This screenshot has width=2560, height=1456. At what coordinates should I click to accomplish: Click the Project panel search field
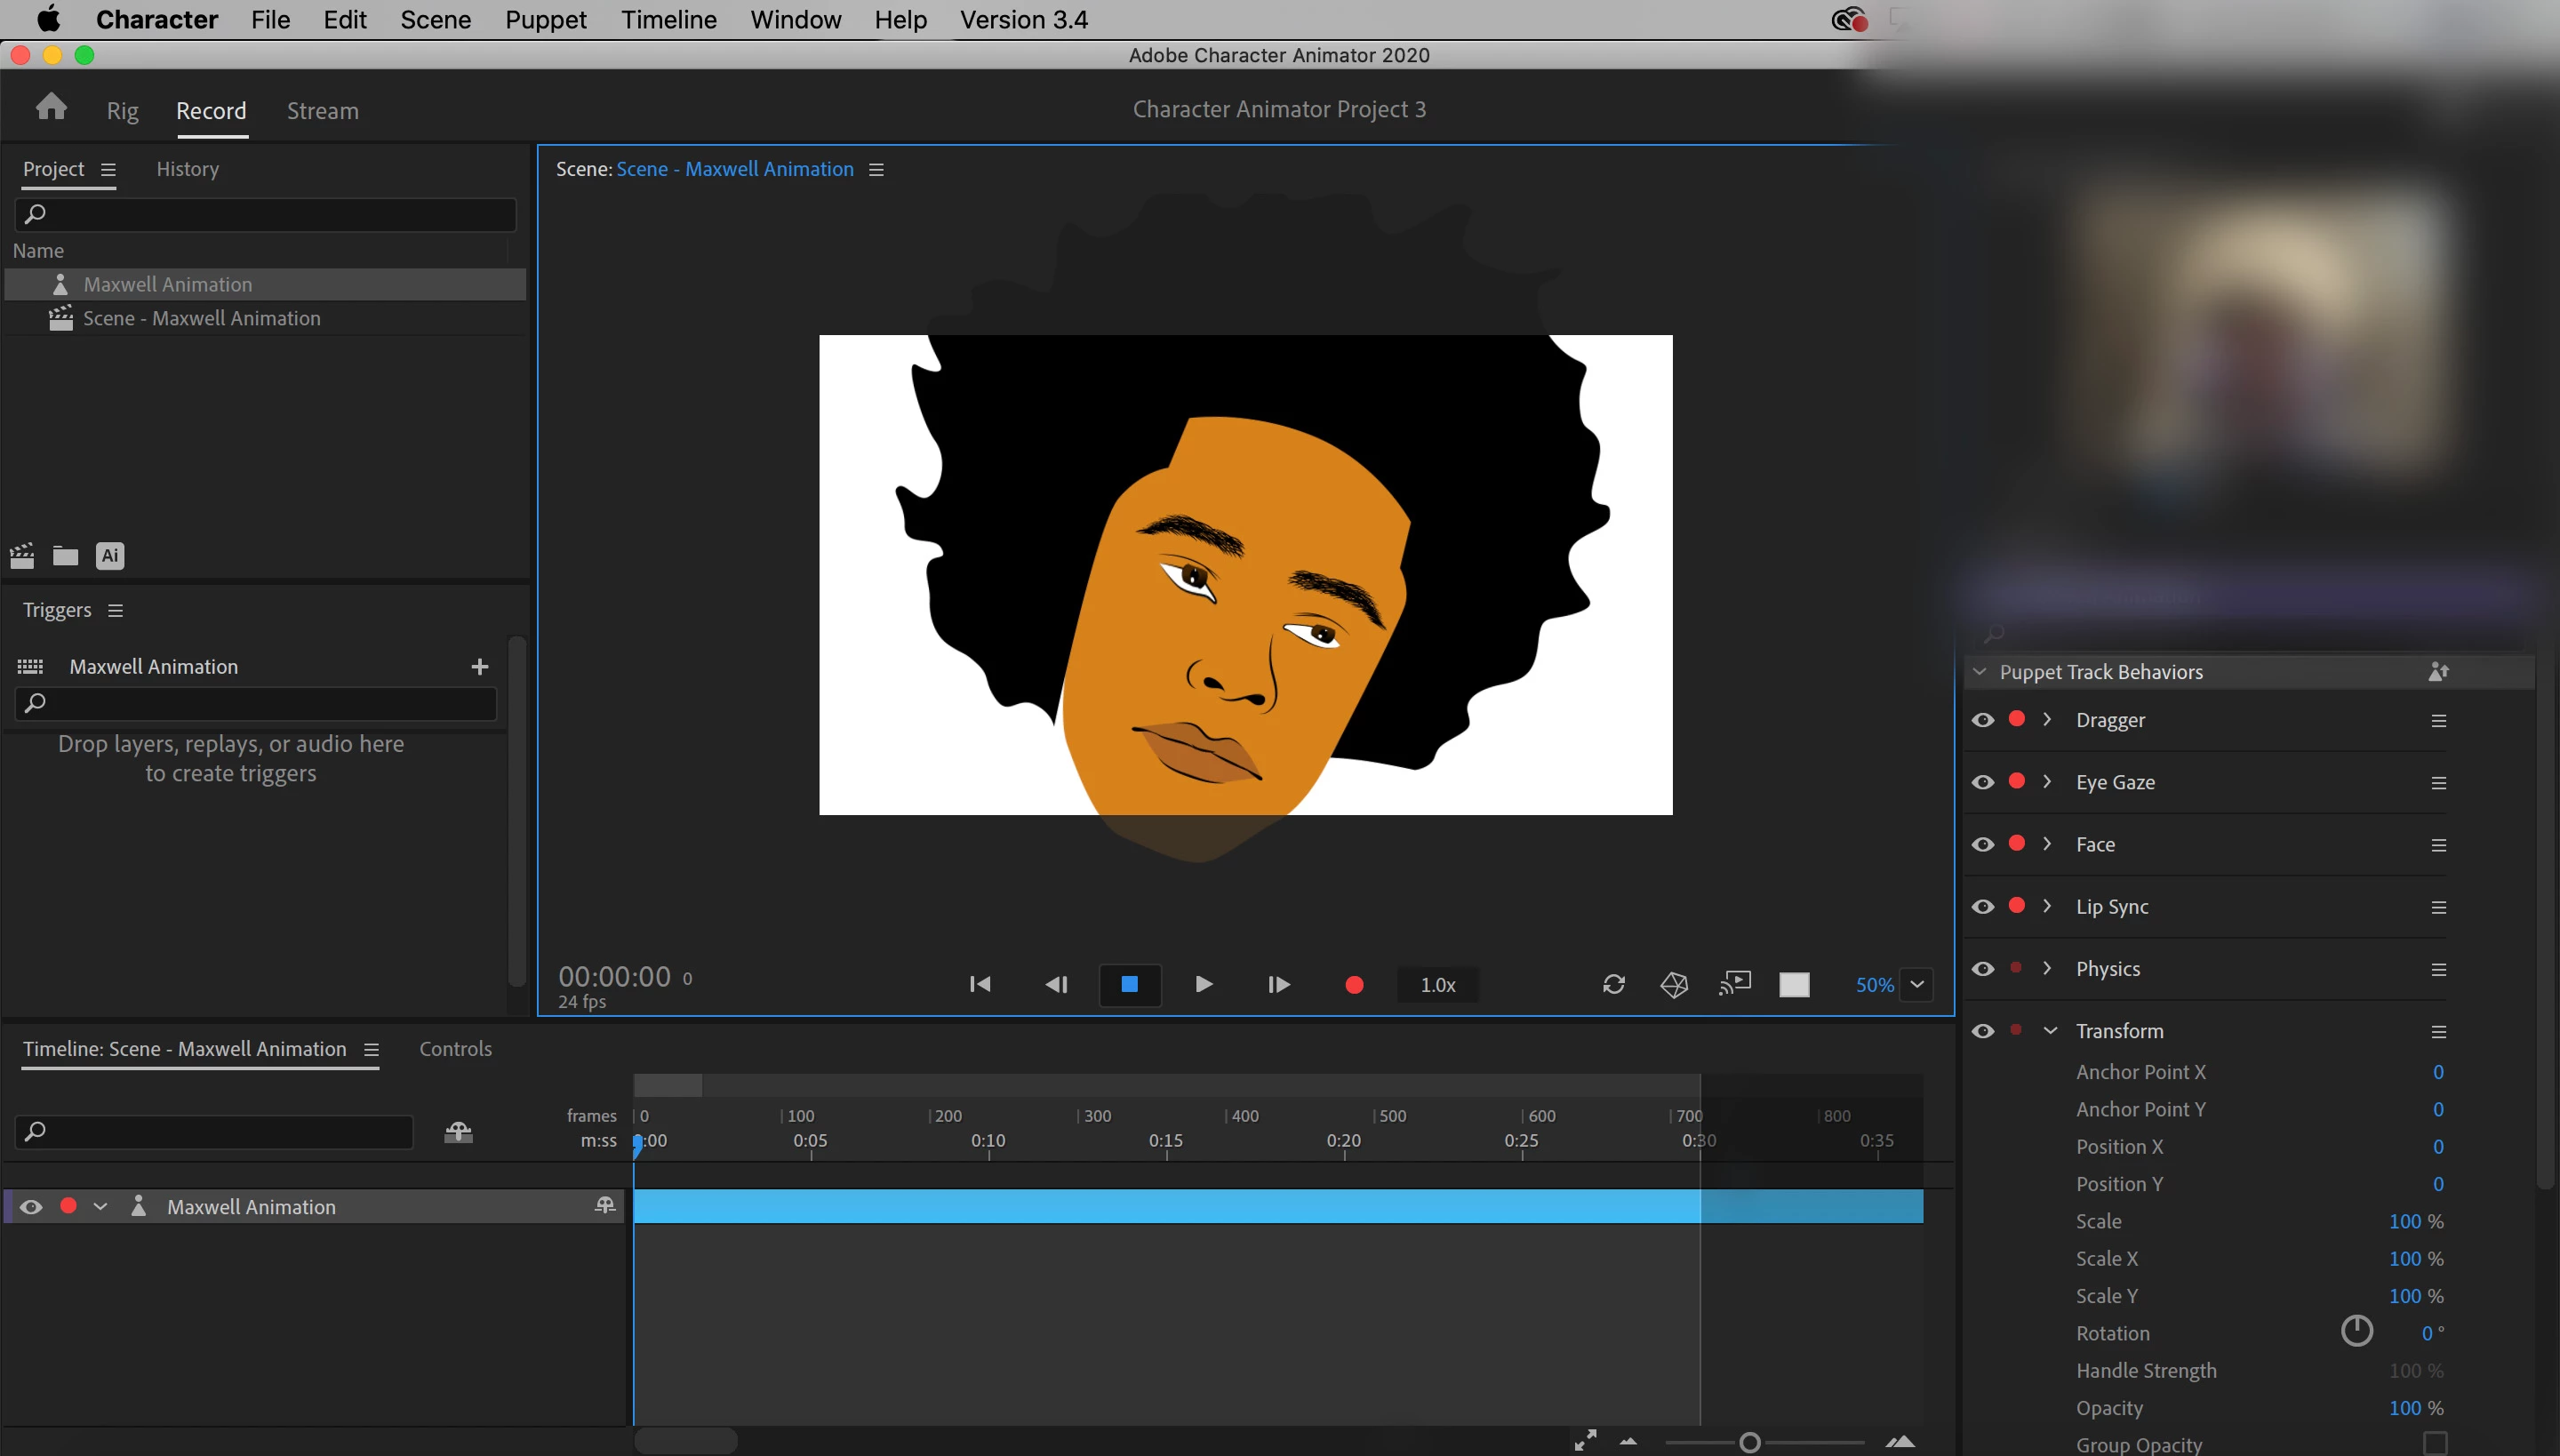[x=265, y=214]
